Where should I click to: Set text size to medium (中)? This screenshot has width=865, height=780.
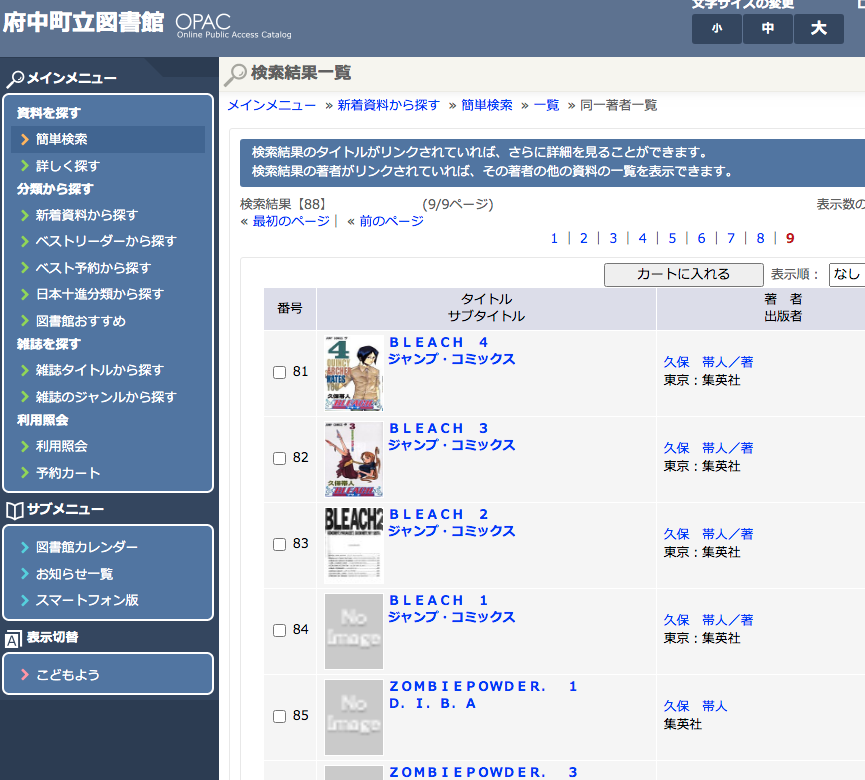[768, 29]
